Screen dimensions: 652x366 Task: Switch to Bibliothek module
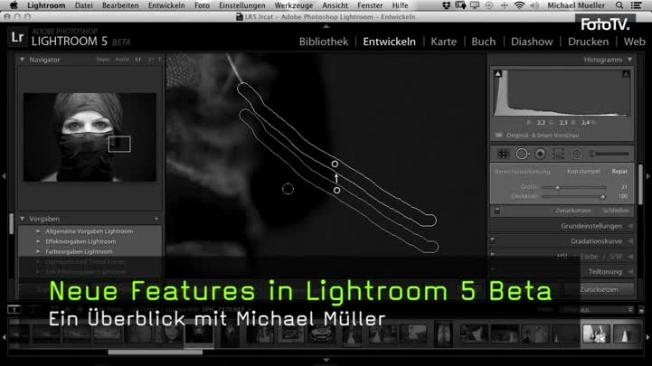point(324,42)
